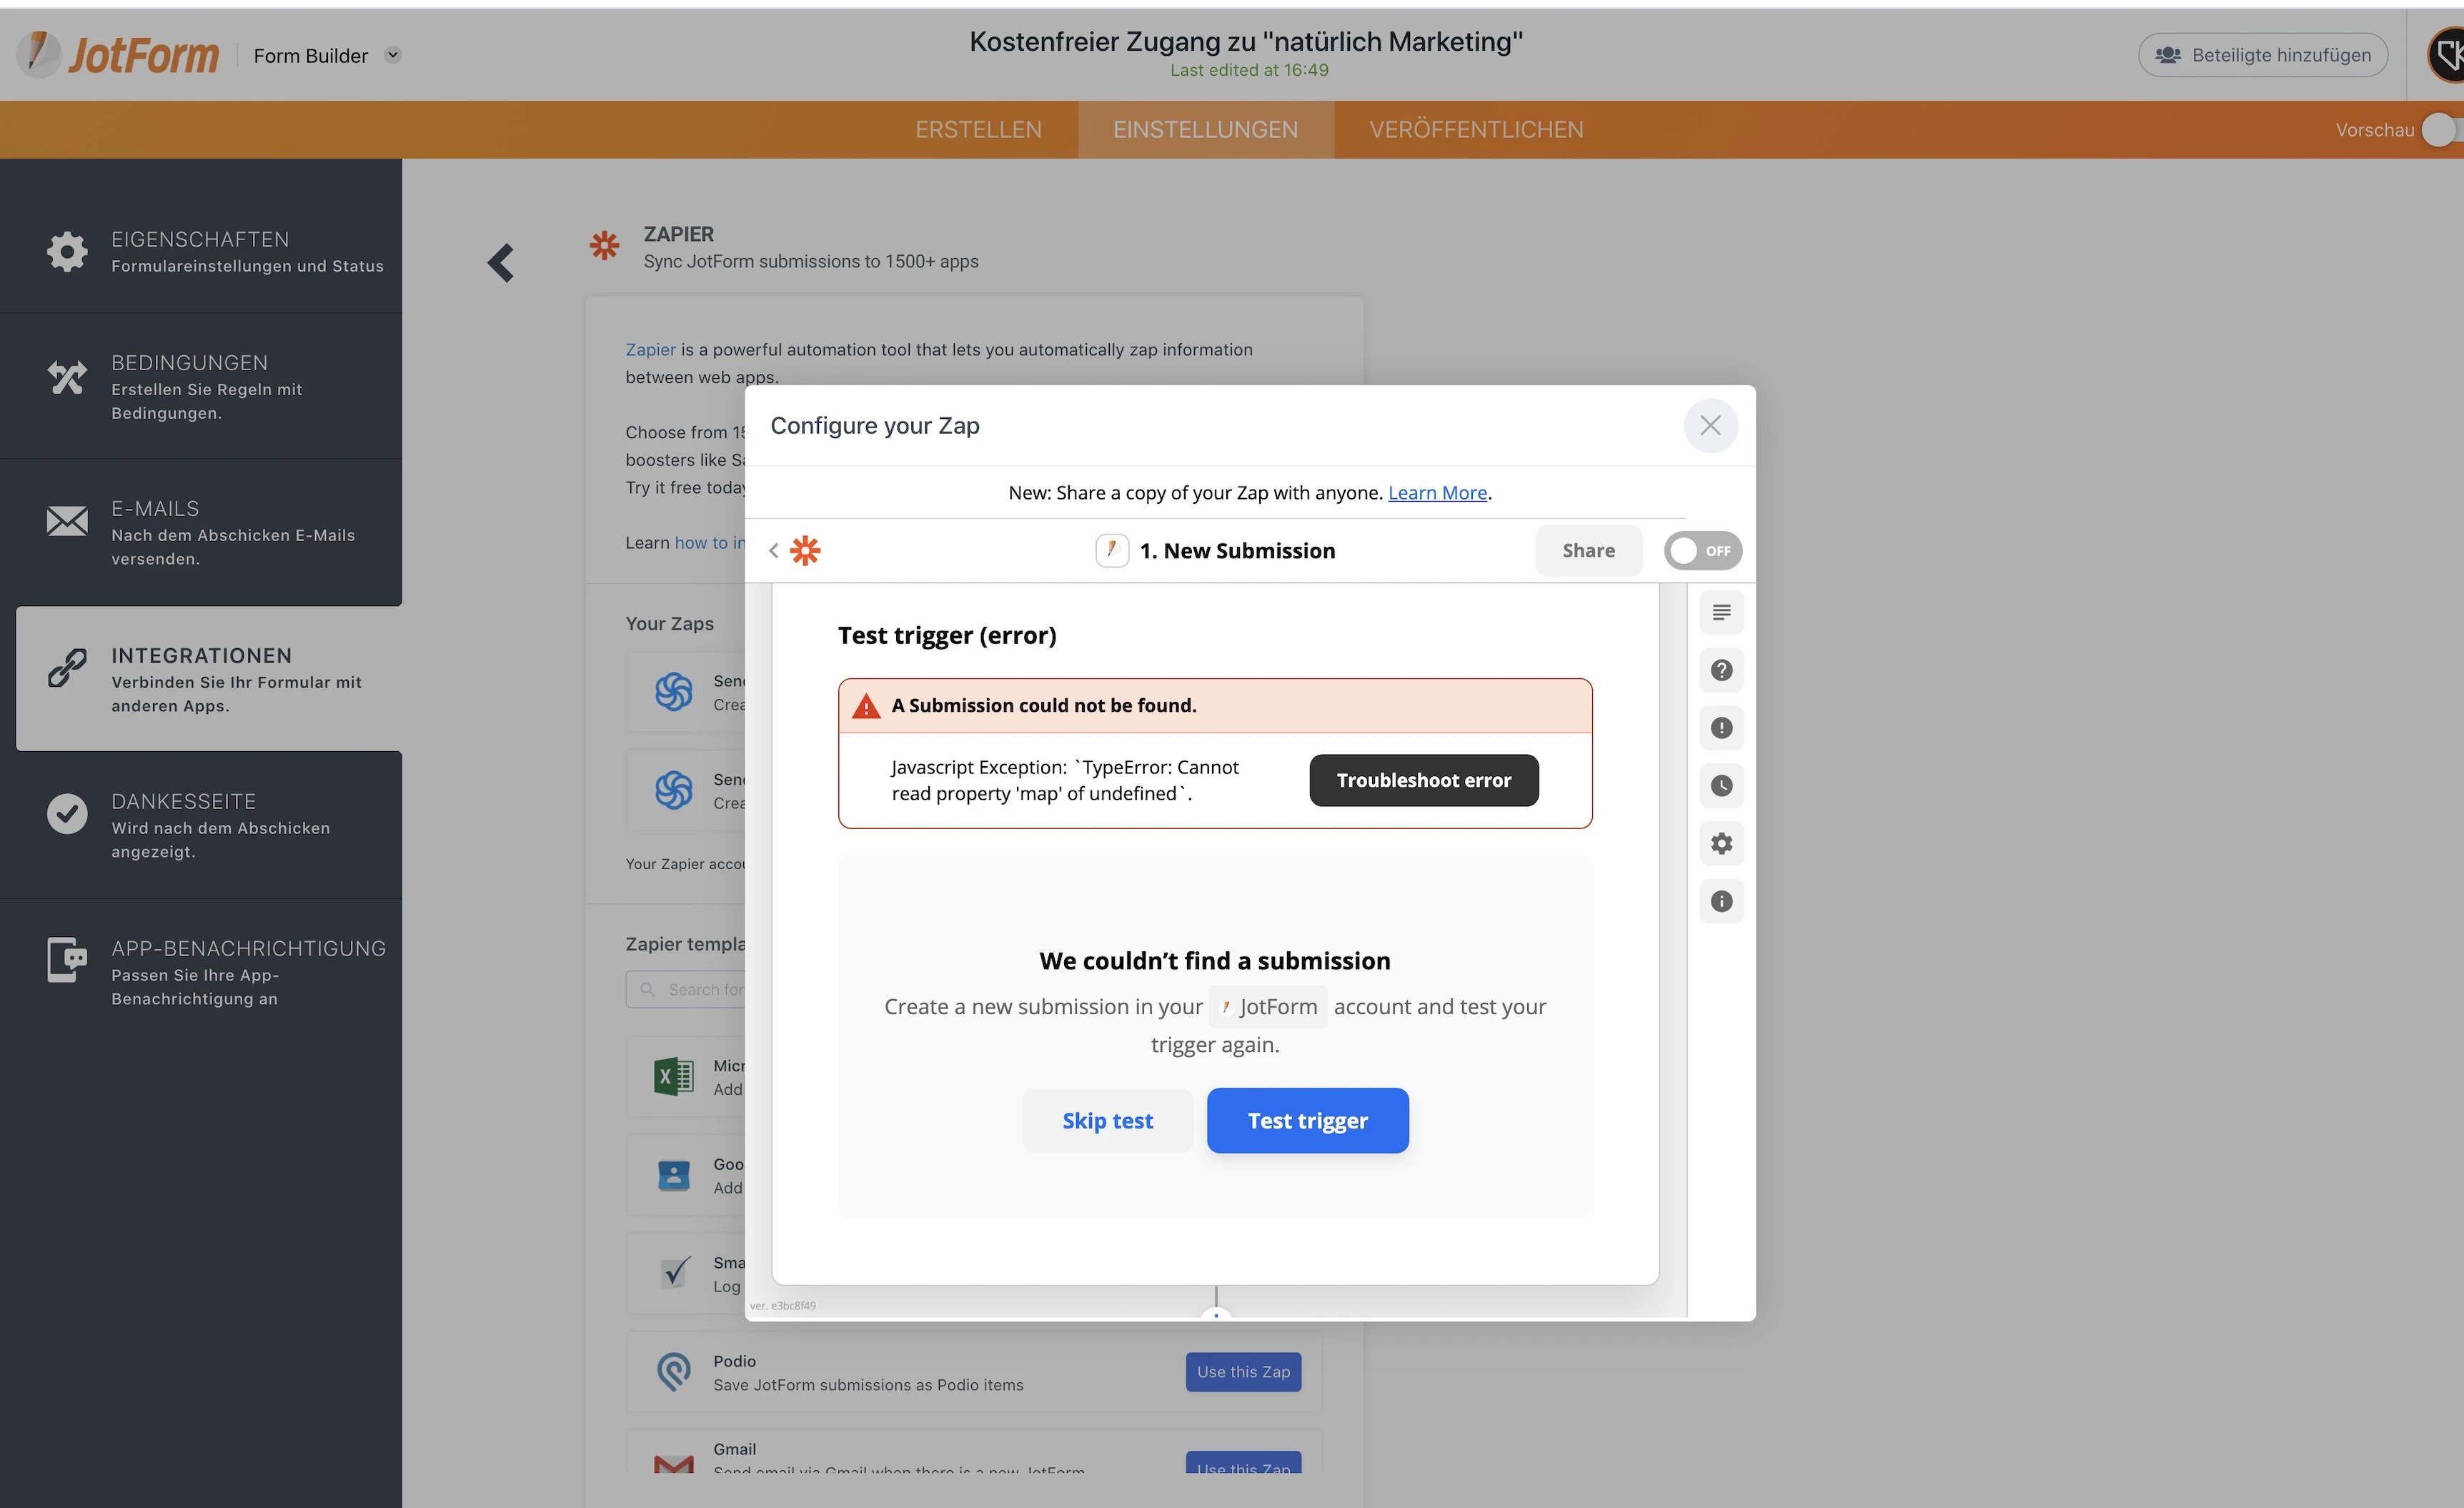This screenshot has height=1508, width=2464.
Task: Open the Form Builder dropdown
Action: coord(393,55)
